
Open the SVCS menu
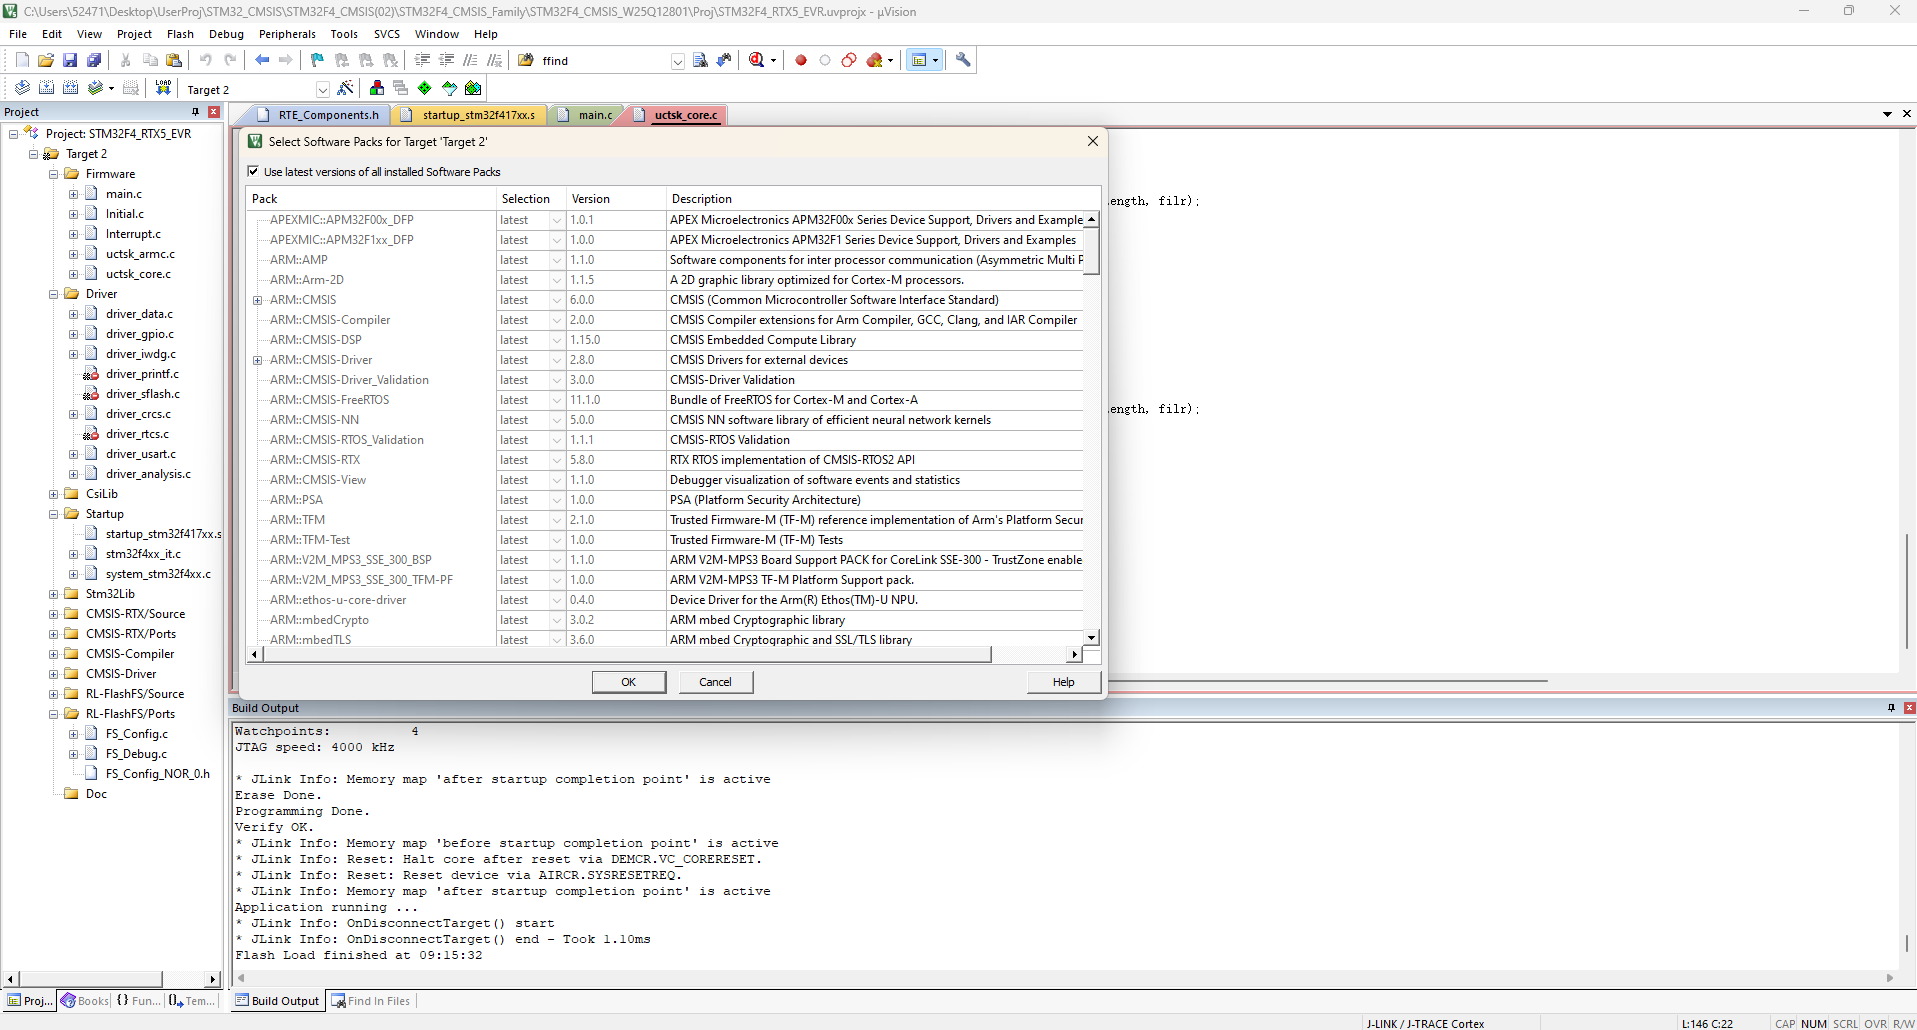(387, 34)
